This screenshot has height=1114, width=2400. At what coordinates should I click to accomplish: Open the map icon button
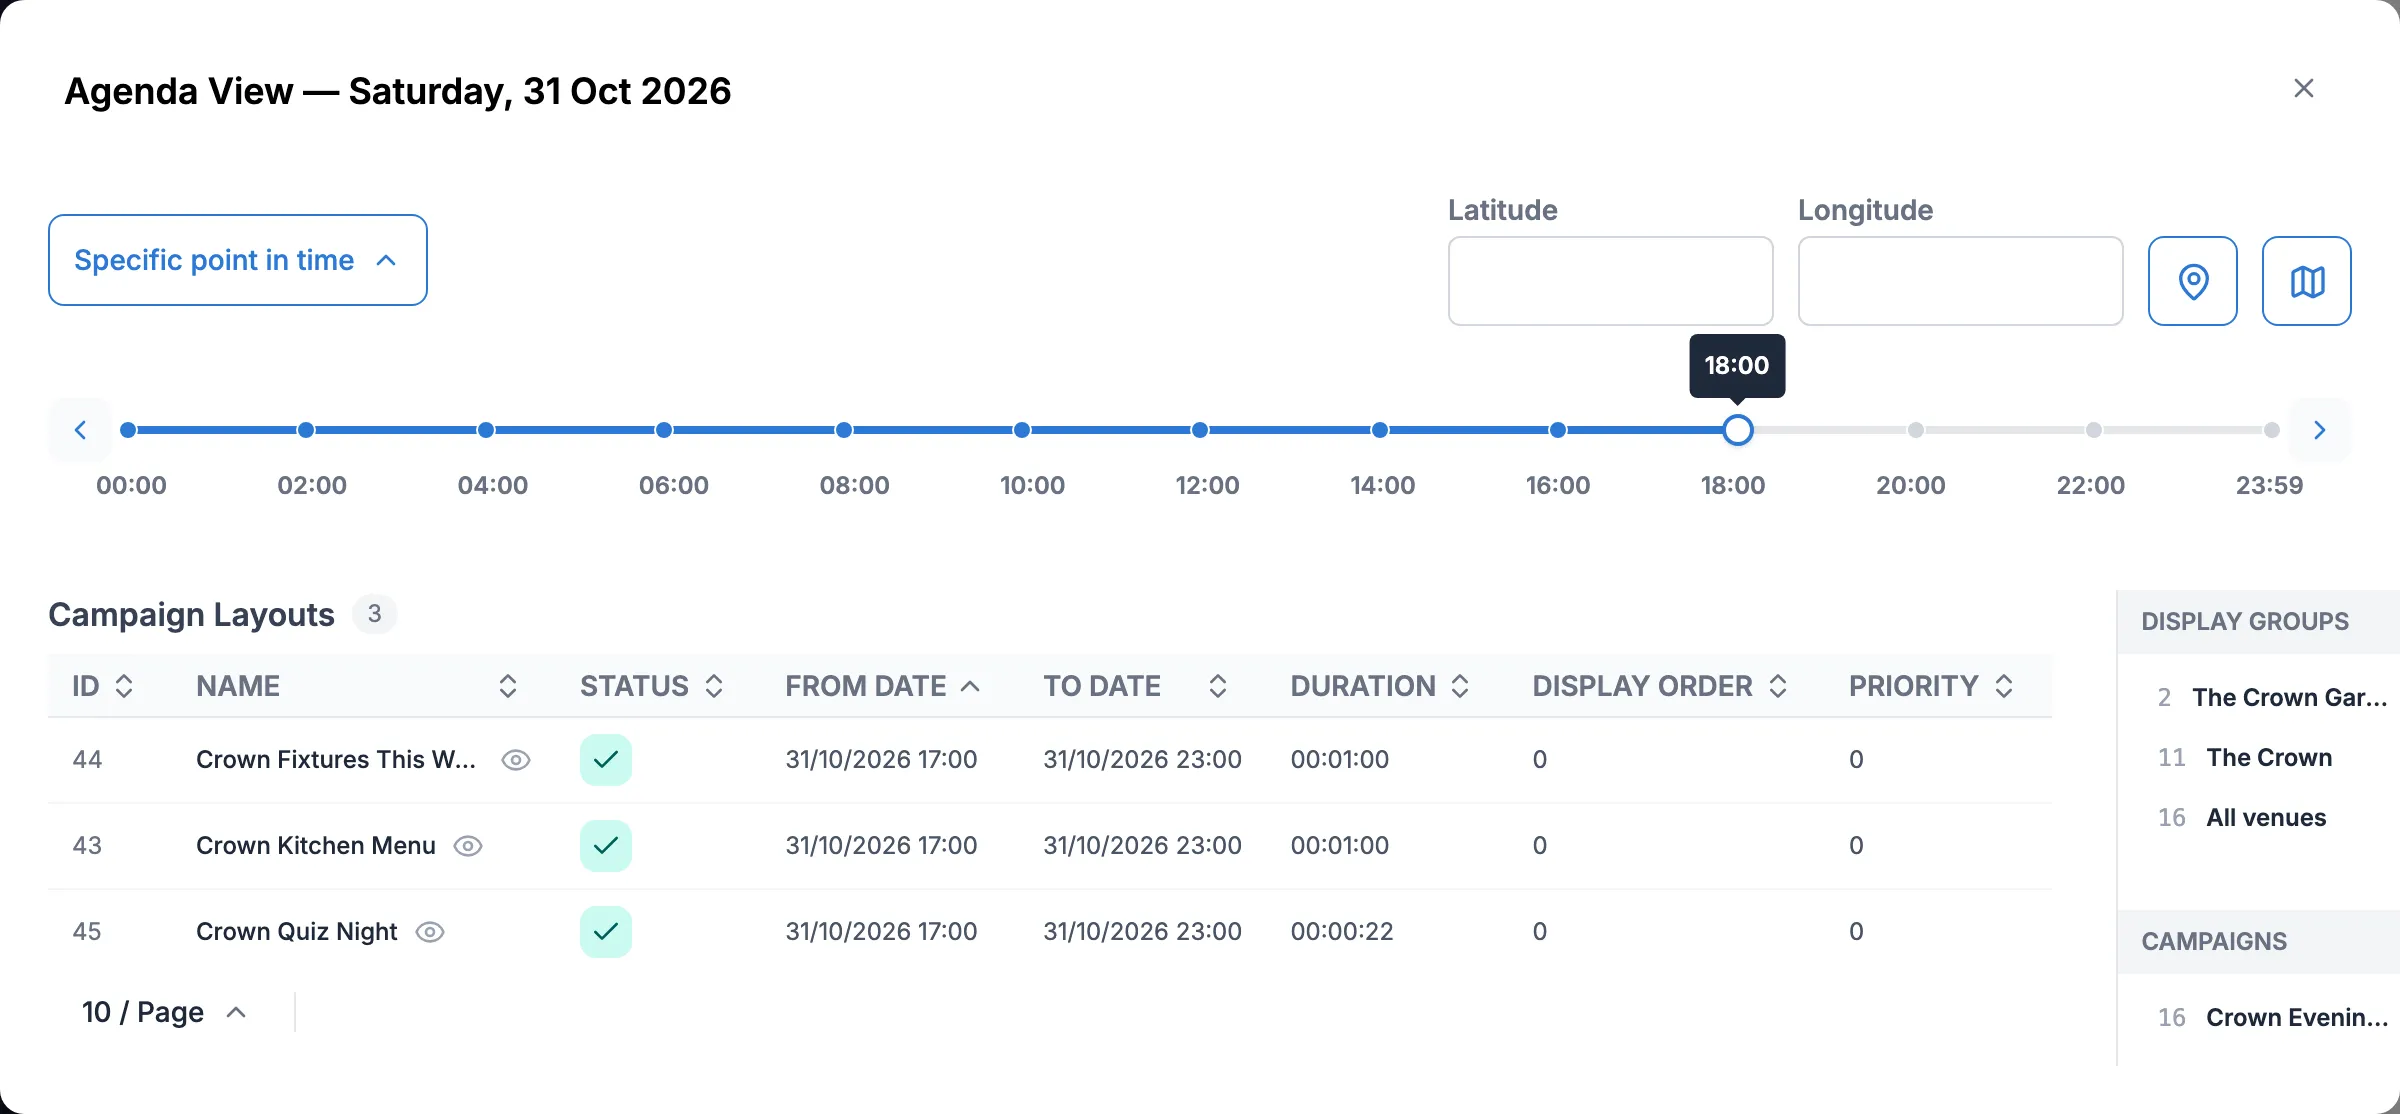2307,281
